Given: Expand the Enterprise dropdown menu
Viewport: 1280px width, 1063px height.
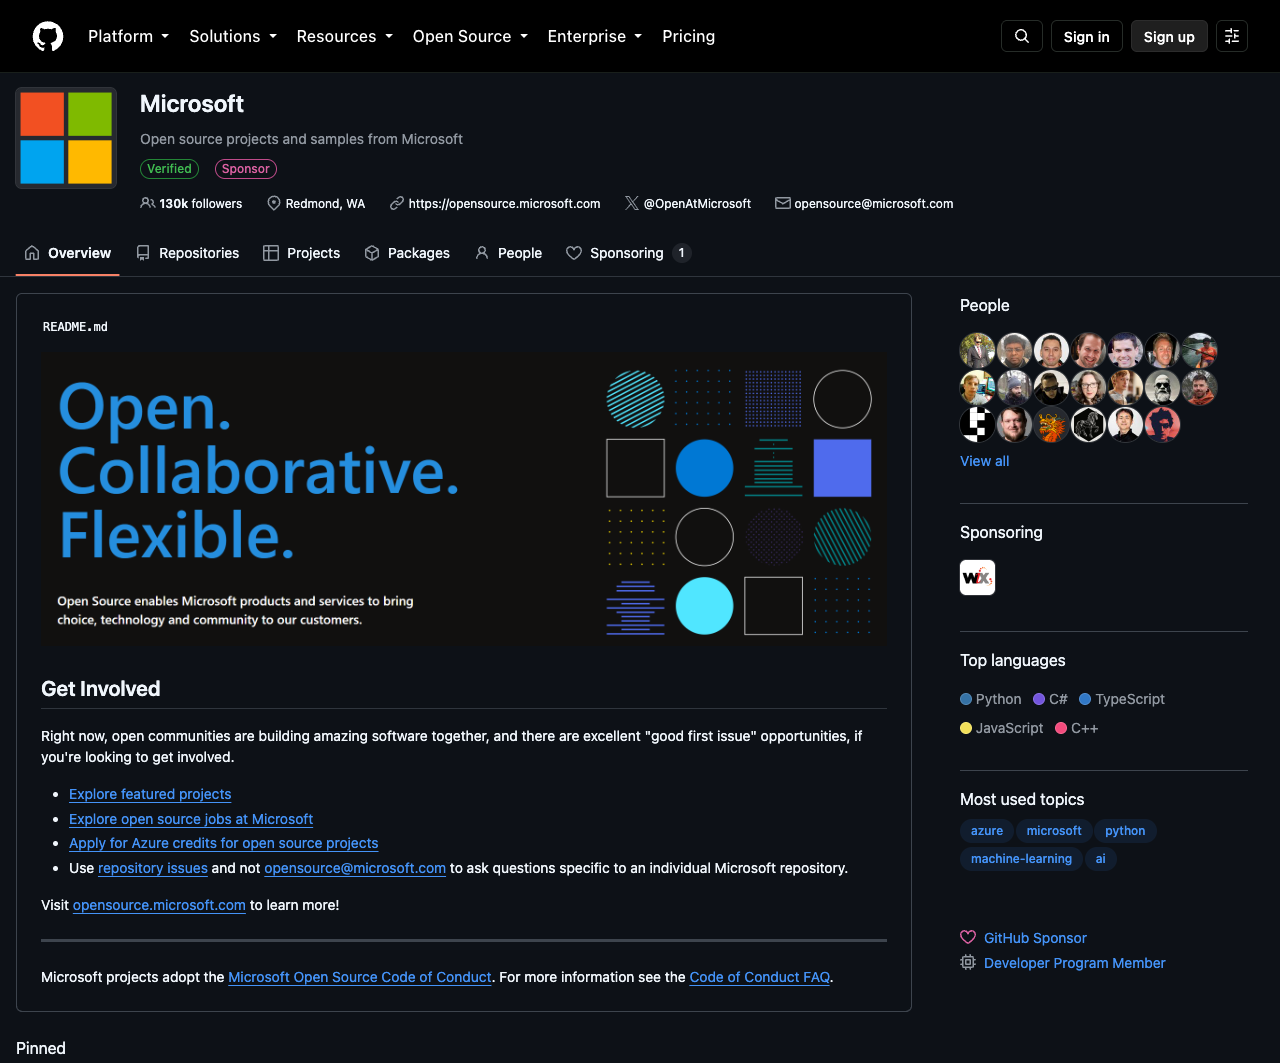Looking at the screenshot, I should point(595,36).
